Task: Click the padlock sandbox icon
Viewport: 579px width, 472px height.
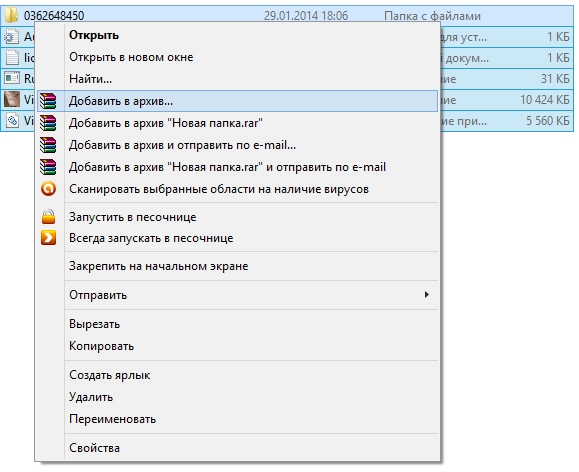Action: [48, 217]
